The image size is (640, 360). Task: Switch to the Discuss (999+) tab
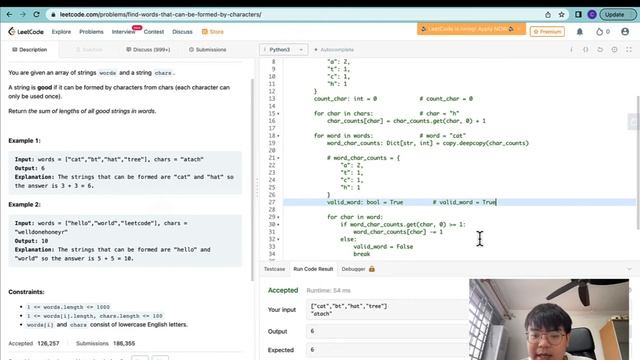click(148, 49)
